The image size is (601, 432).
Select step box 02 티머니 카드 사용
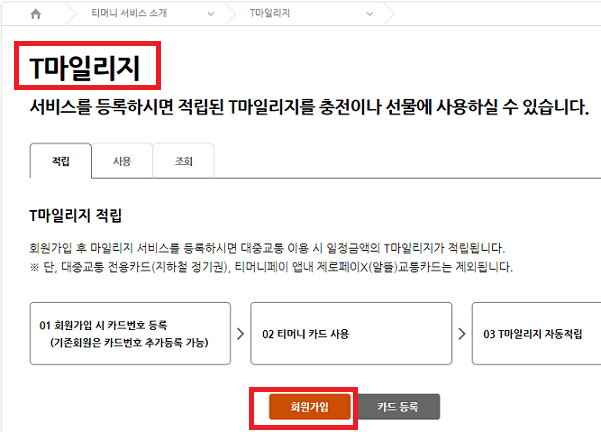point(351,333)
